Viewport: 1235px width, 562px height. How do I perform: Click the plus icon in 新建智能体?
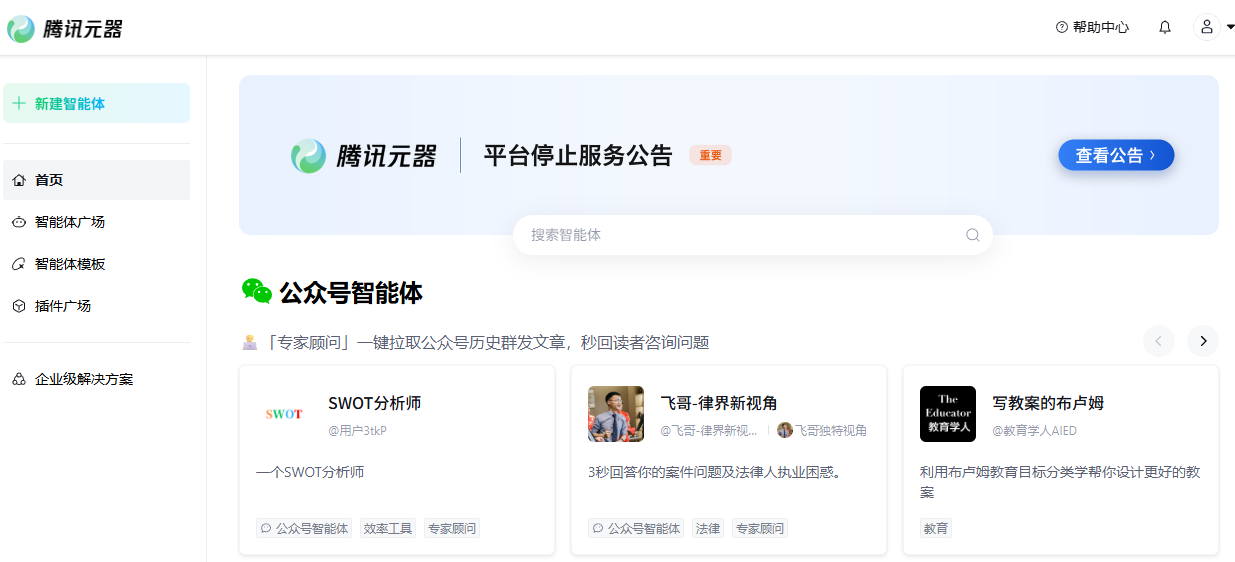click(19, 103)
